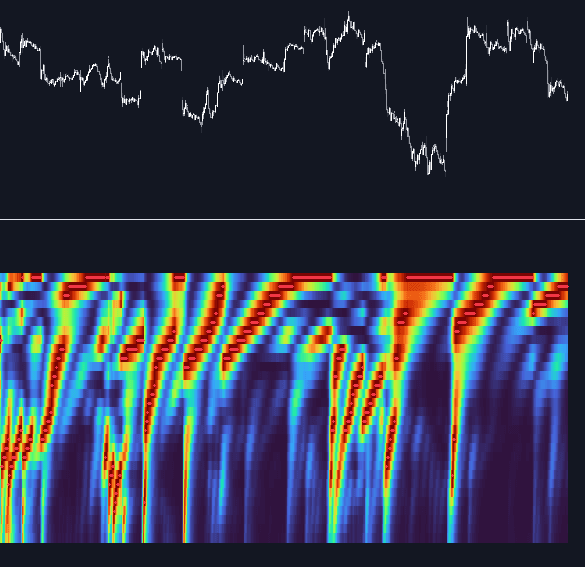Select the colored heatmap indicator pane
This screenshot has height=567, width=585.
[284, 408]
